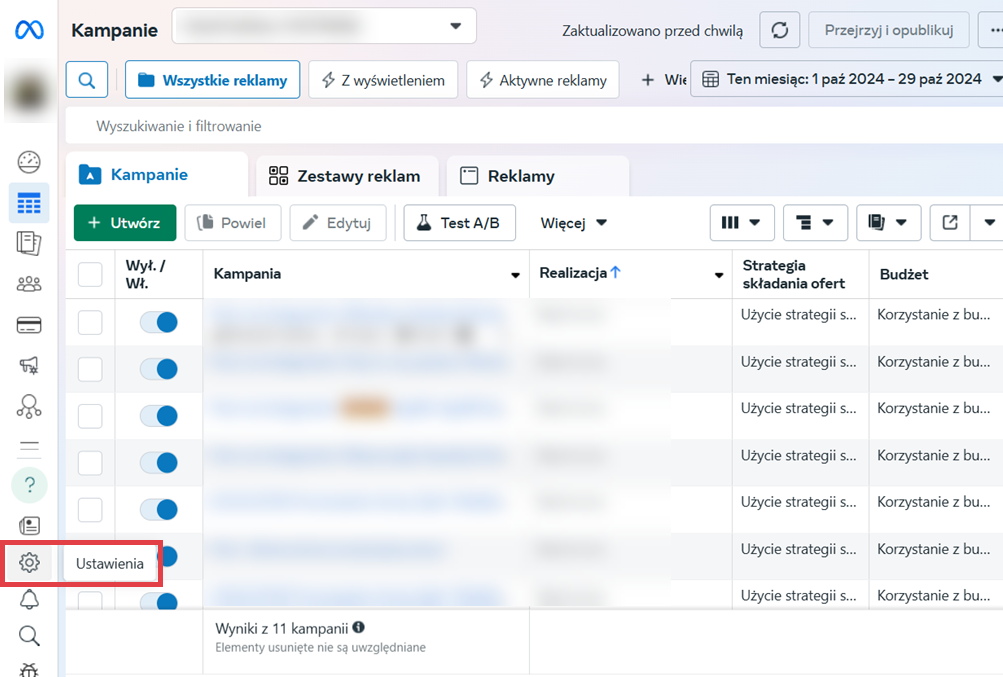Screen dimensions: 1003x677
Task: Open the columns layout dropdown
Action: coord(741,223)
